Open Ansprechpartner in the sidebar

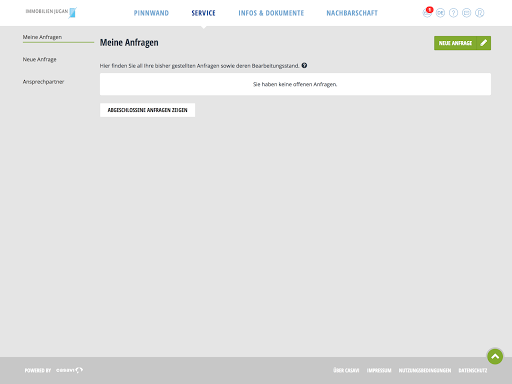43,82
